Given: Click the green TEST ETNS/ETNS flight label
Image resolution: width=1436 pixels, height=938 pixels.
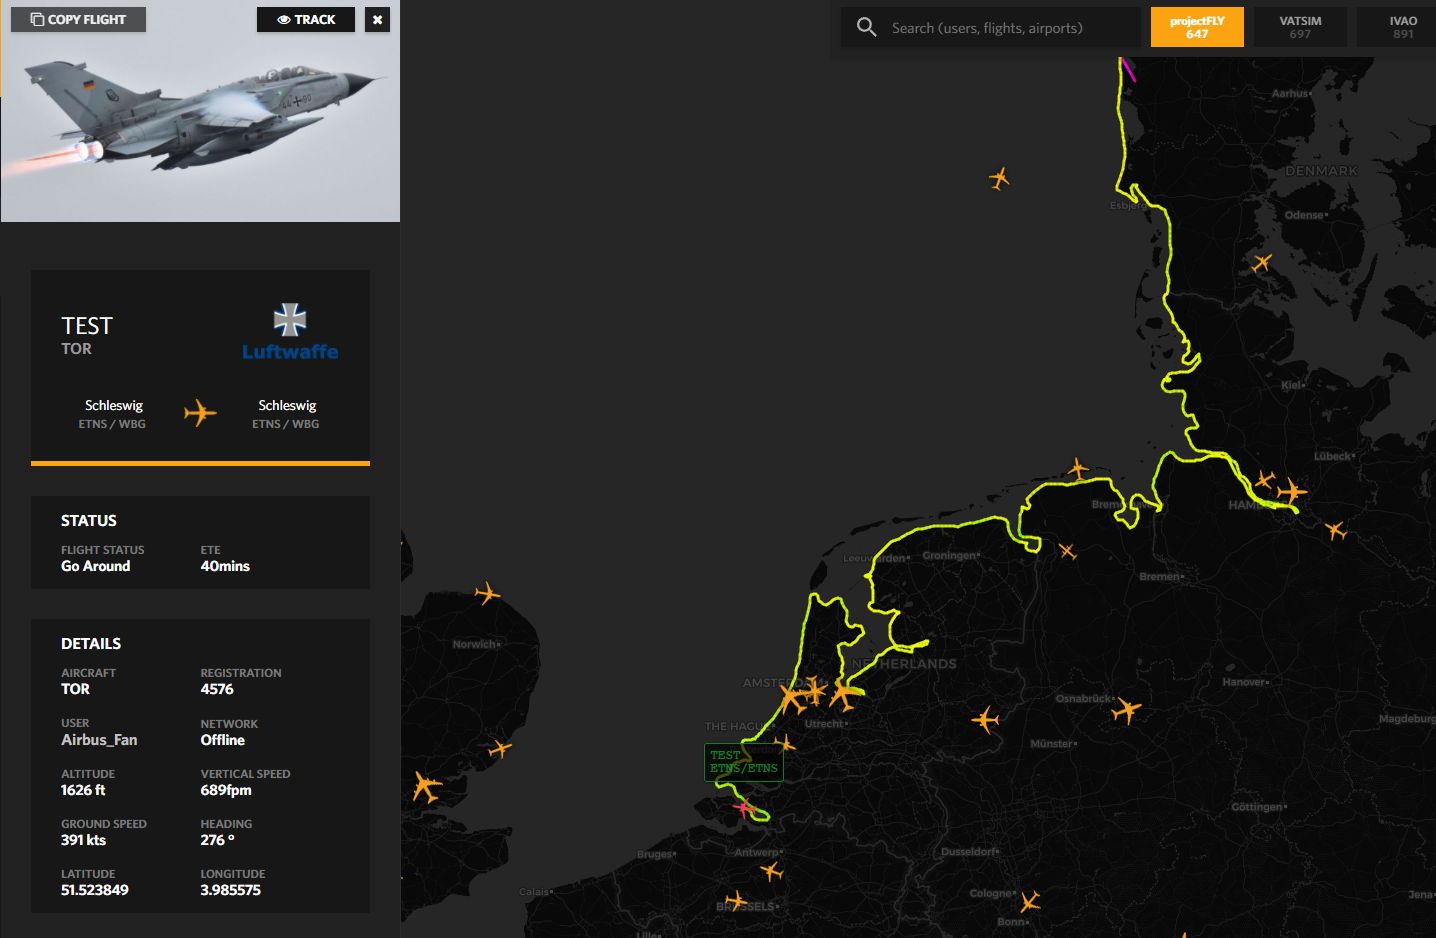Looking at the screenshot, I should point(743,762).
